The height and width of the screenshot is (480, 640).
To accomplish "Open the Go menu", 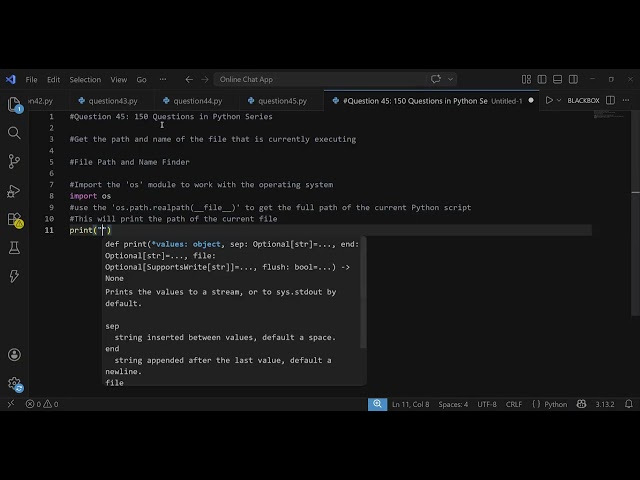I will click(x=141, y=80).
